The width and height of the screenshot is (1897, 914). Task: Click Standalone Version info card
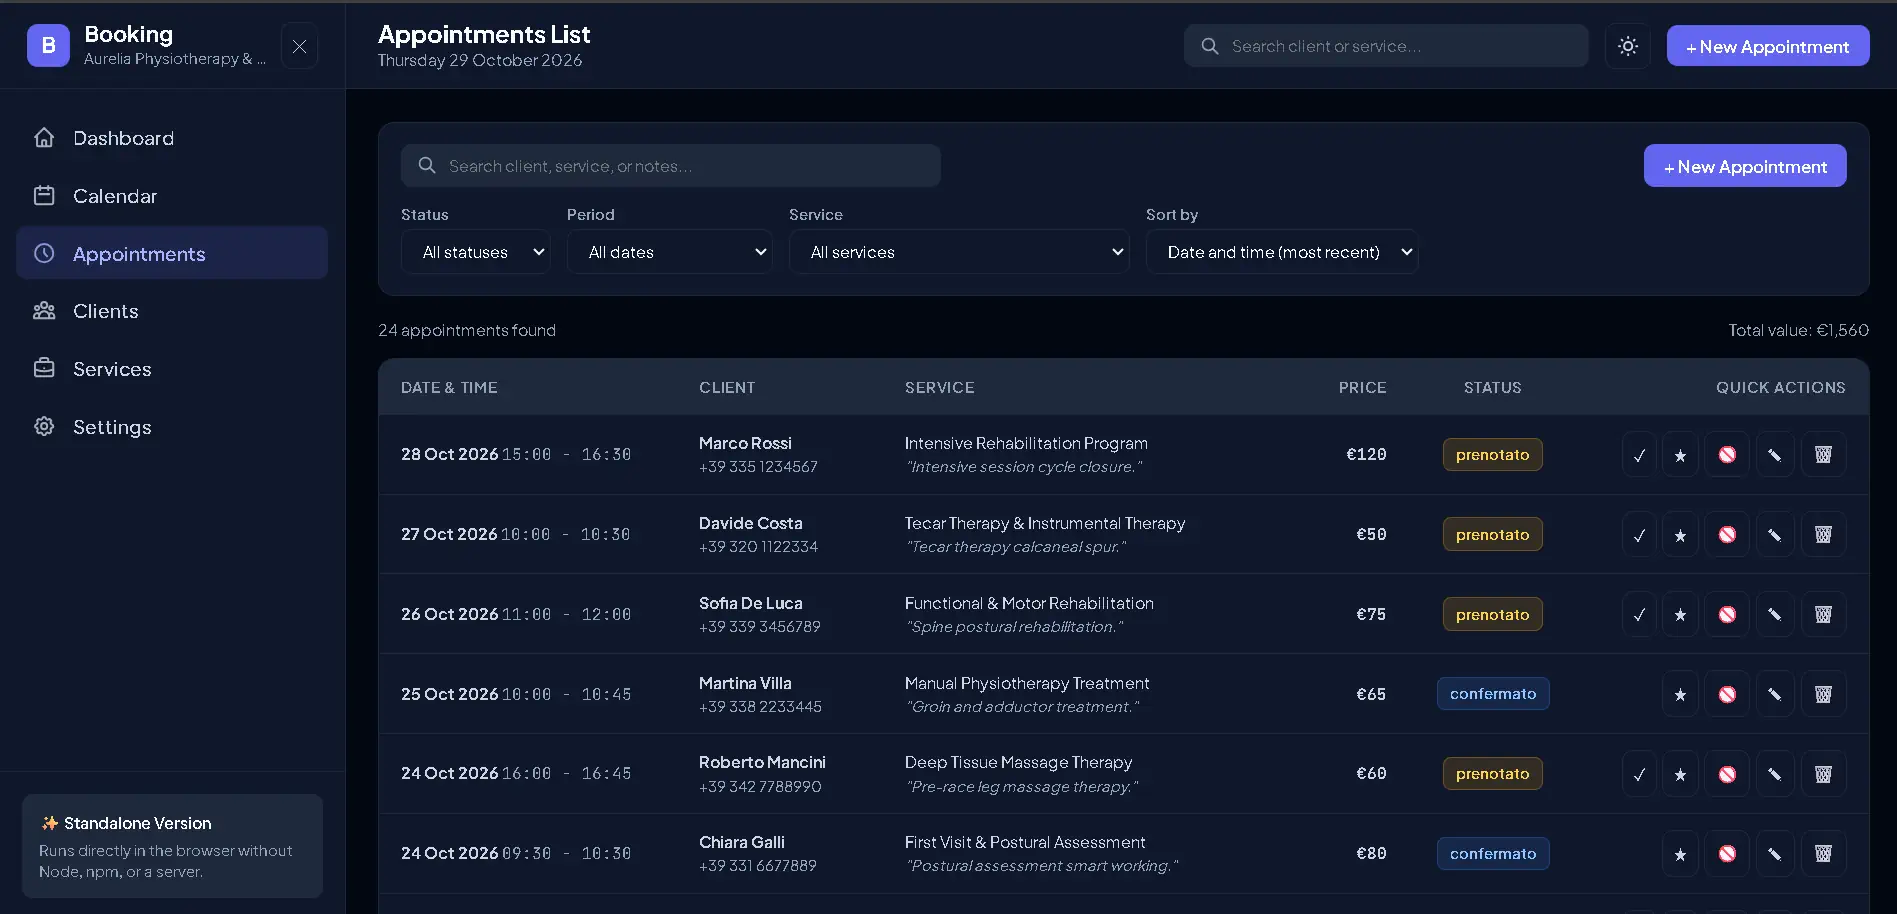172,846
